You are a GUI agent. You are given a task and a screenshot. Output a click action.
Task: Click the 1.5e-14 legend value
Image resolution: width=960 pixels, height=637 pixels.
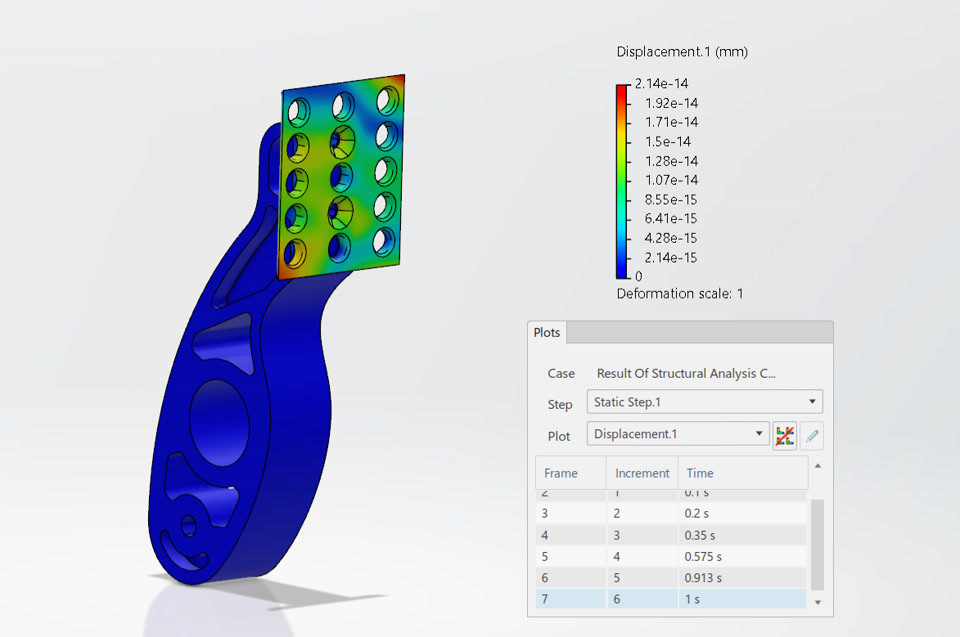tap(667, 141)
